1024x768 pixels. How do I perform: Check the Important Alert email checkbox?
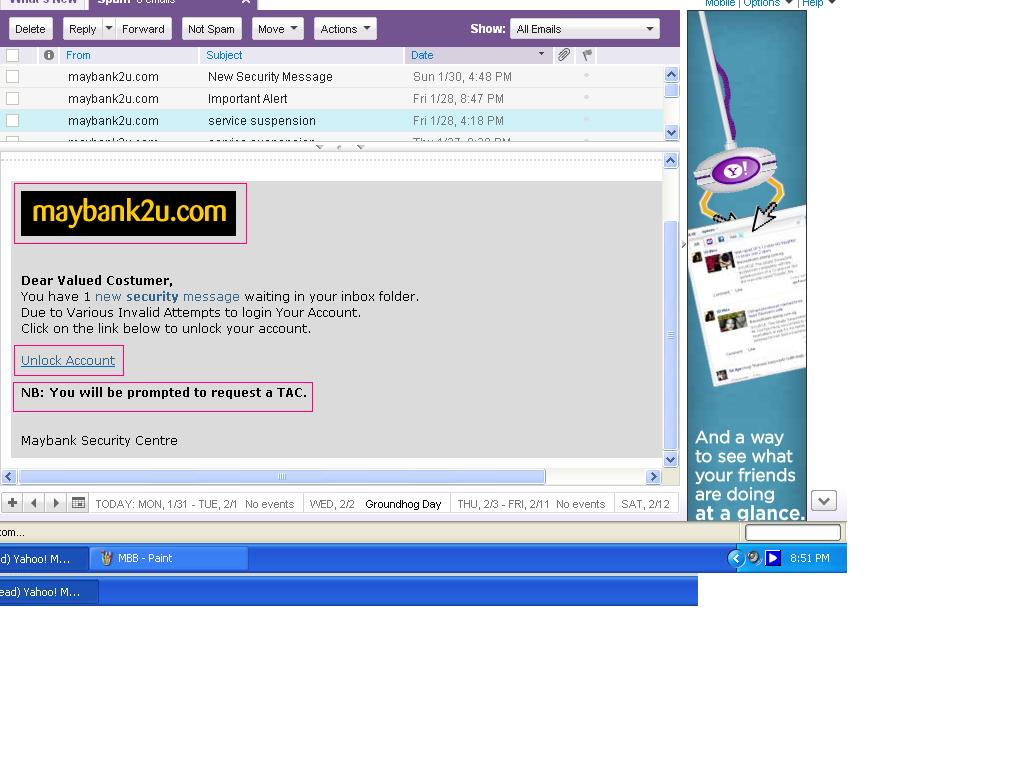point(12,99)
